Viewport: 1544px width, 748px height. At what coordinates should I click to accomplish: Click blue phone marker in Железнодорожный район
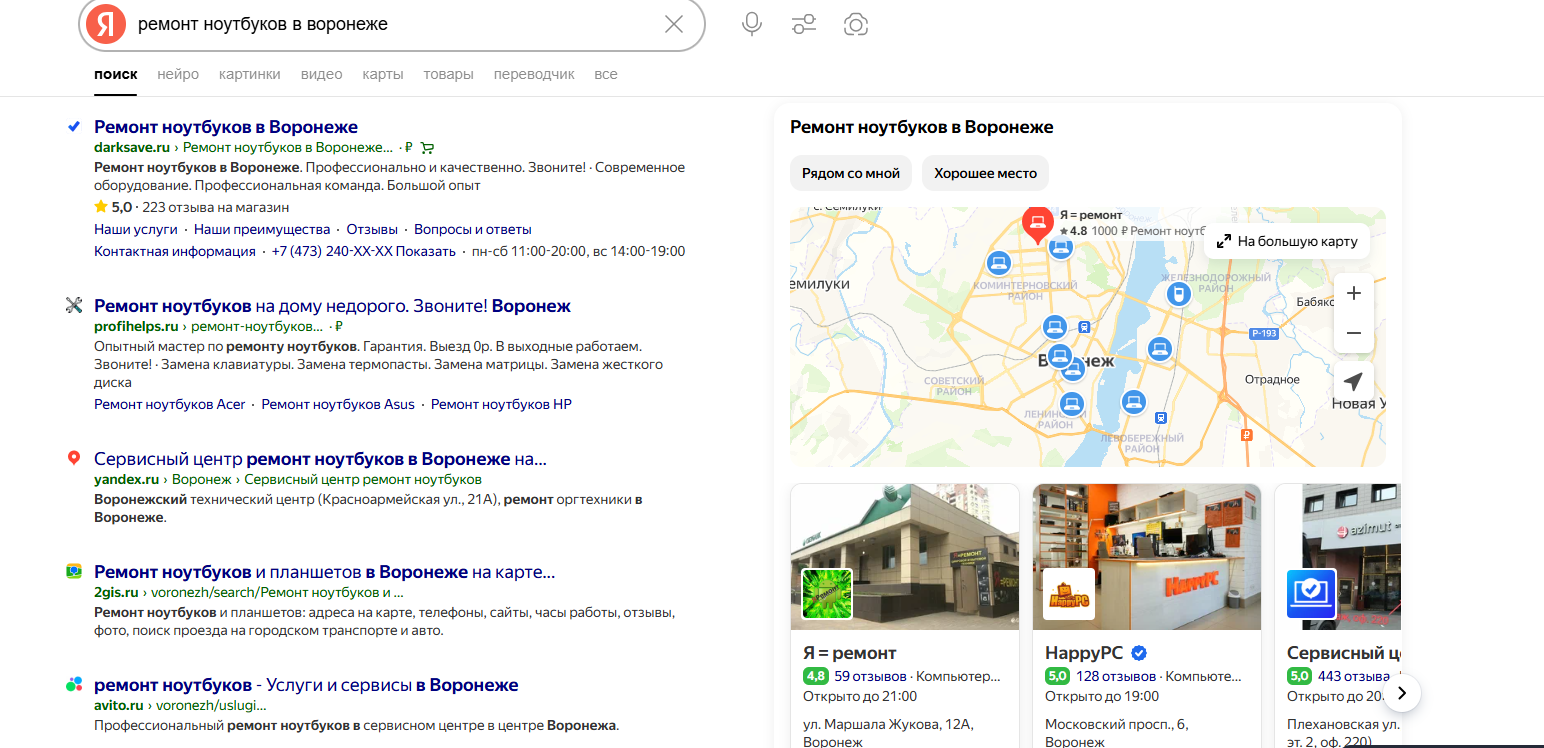(x=1180, y=294)
